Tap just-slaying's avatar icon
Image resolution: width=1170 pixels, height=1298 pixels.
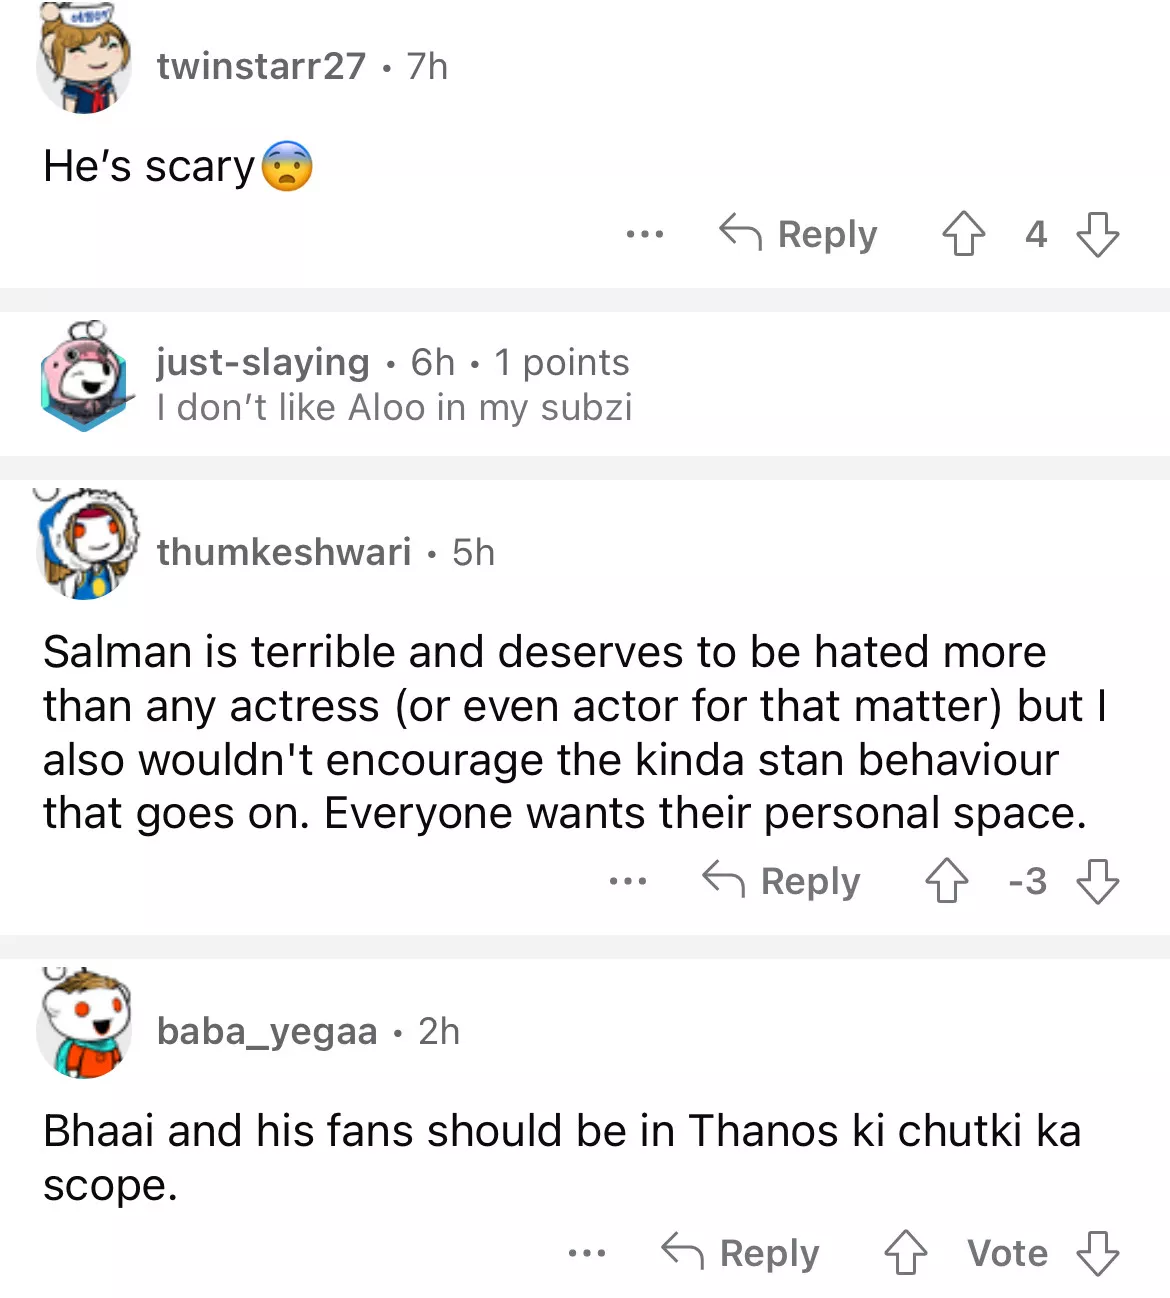84,376
